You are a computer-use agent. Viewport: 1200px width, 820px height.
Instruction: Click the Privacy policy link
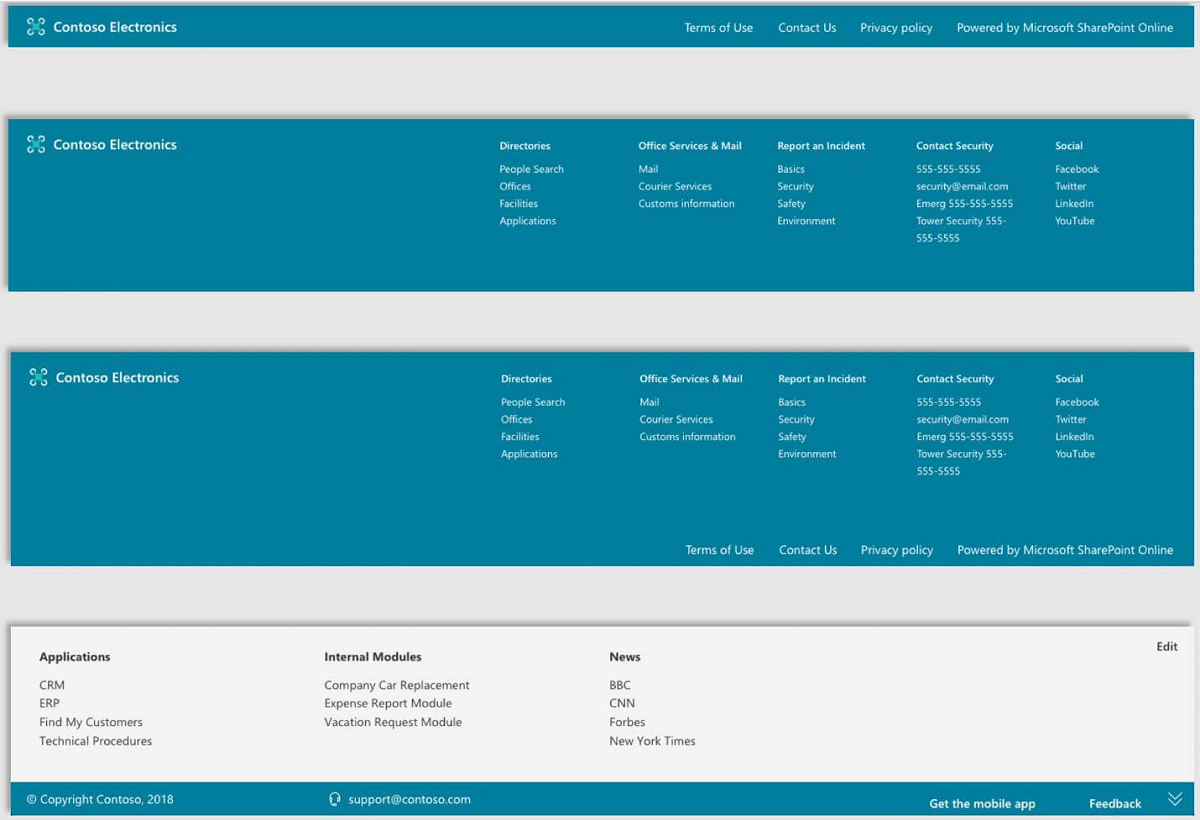(x=895, y=27)
